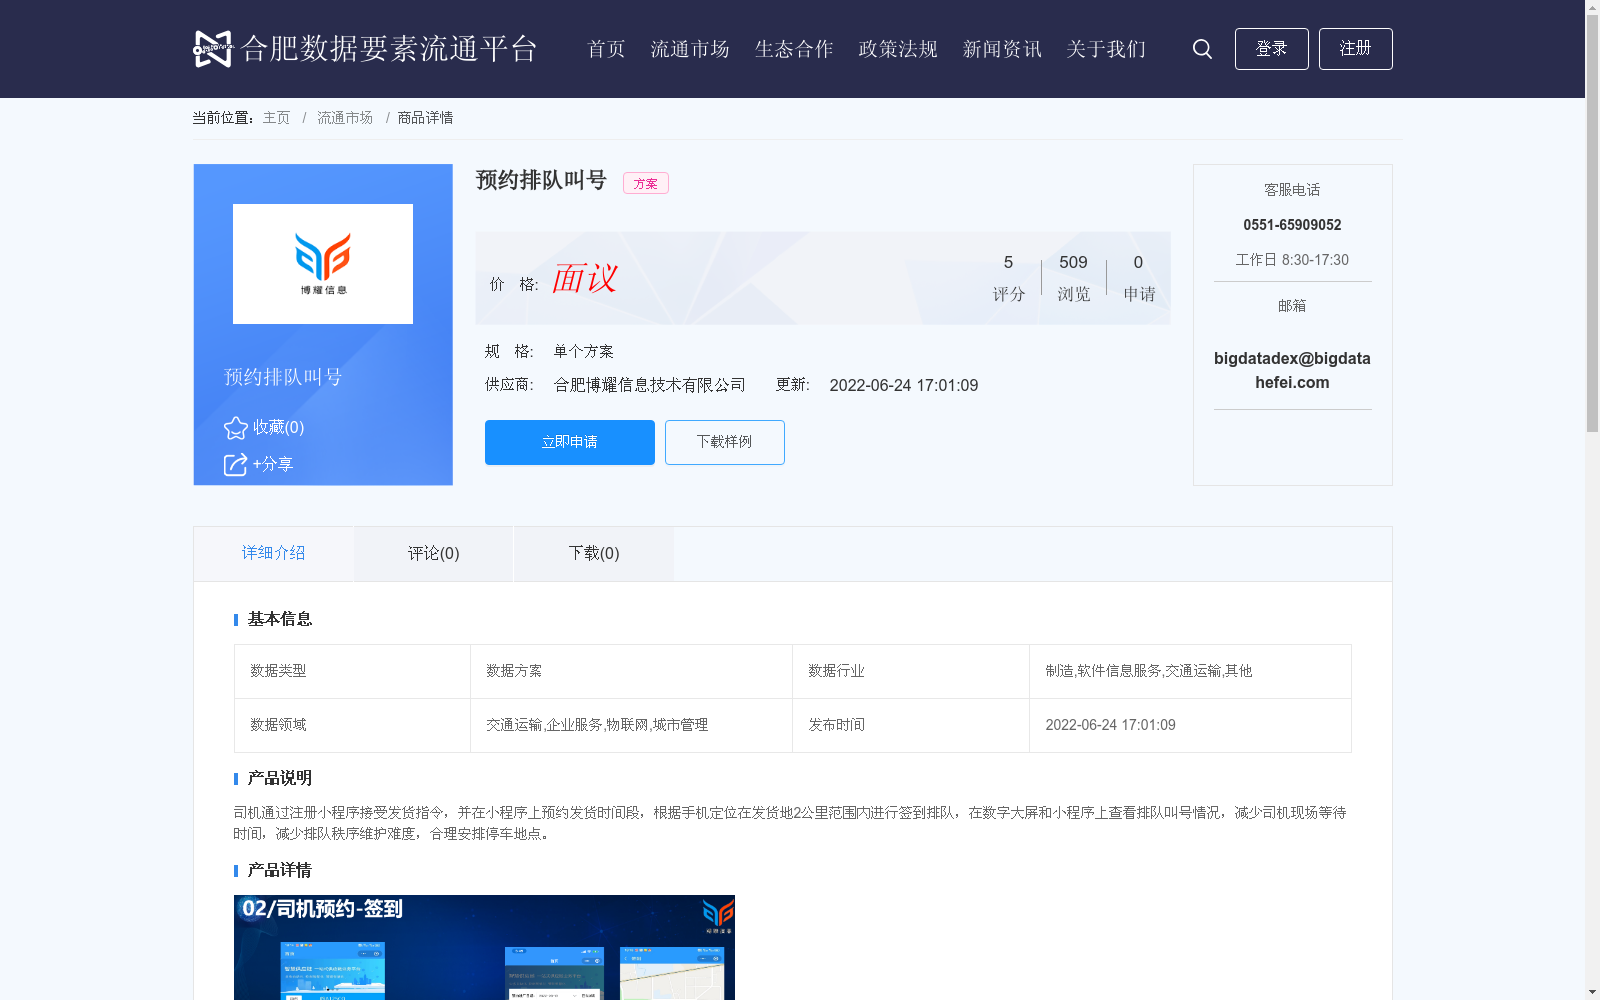Click the 面议 price text
Screen dimensions: 1600x1000
click(x=585, y=278)
